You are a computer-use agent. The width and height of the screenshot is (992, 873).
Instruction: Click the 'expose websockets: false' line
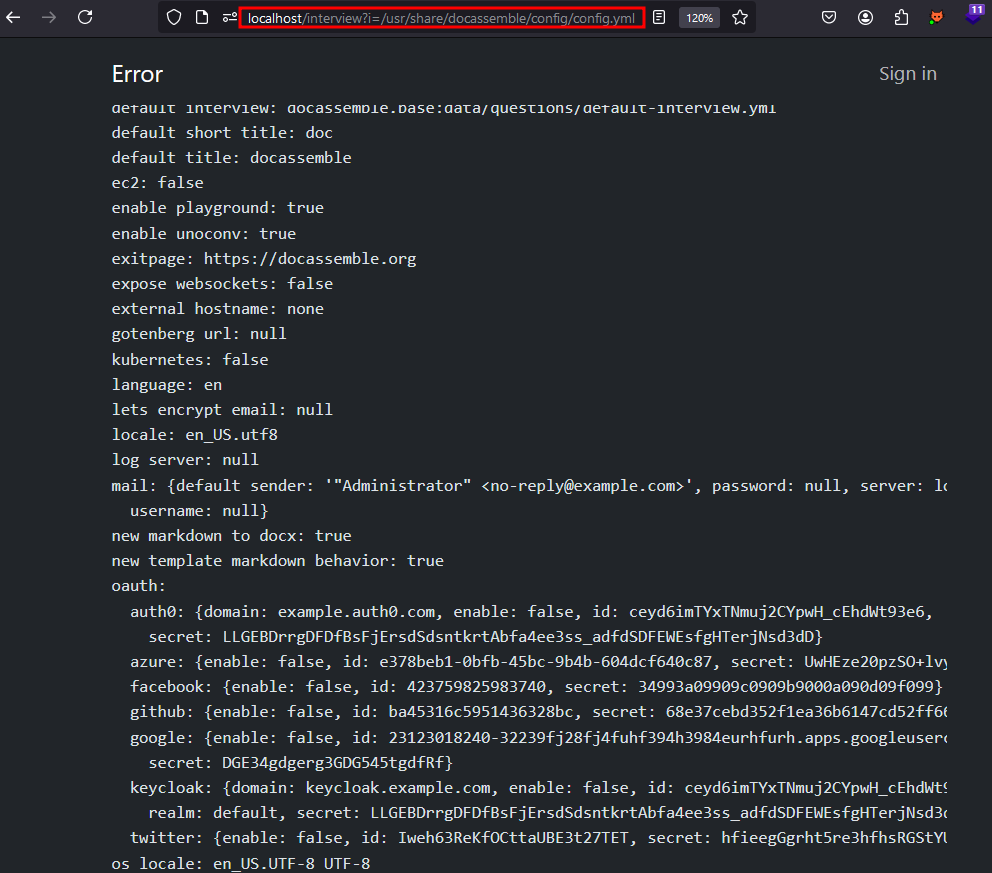(x=222, y=284)
